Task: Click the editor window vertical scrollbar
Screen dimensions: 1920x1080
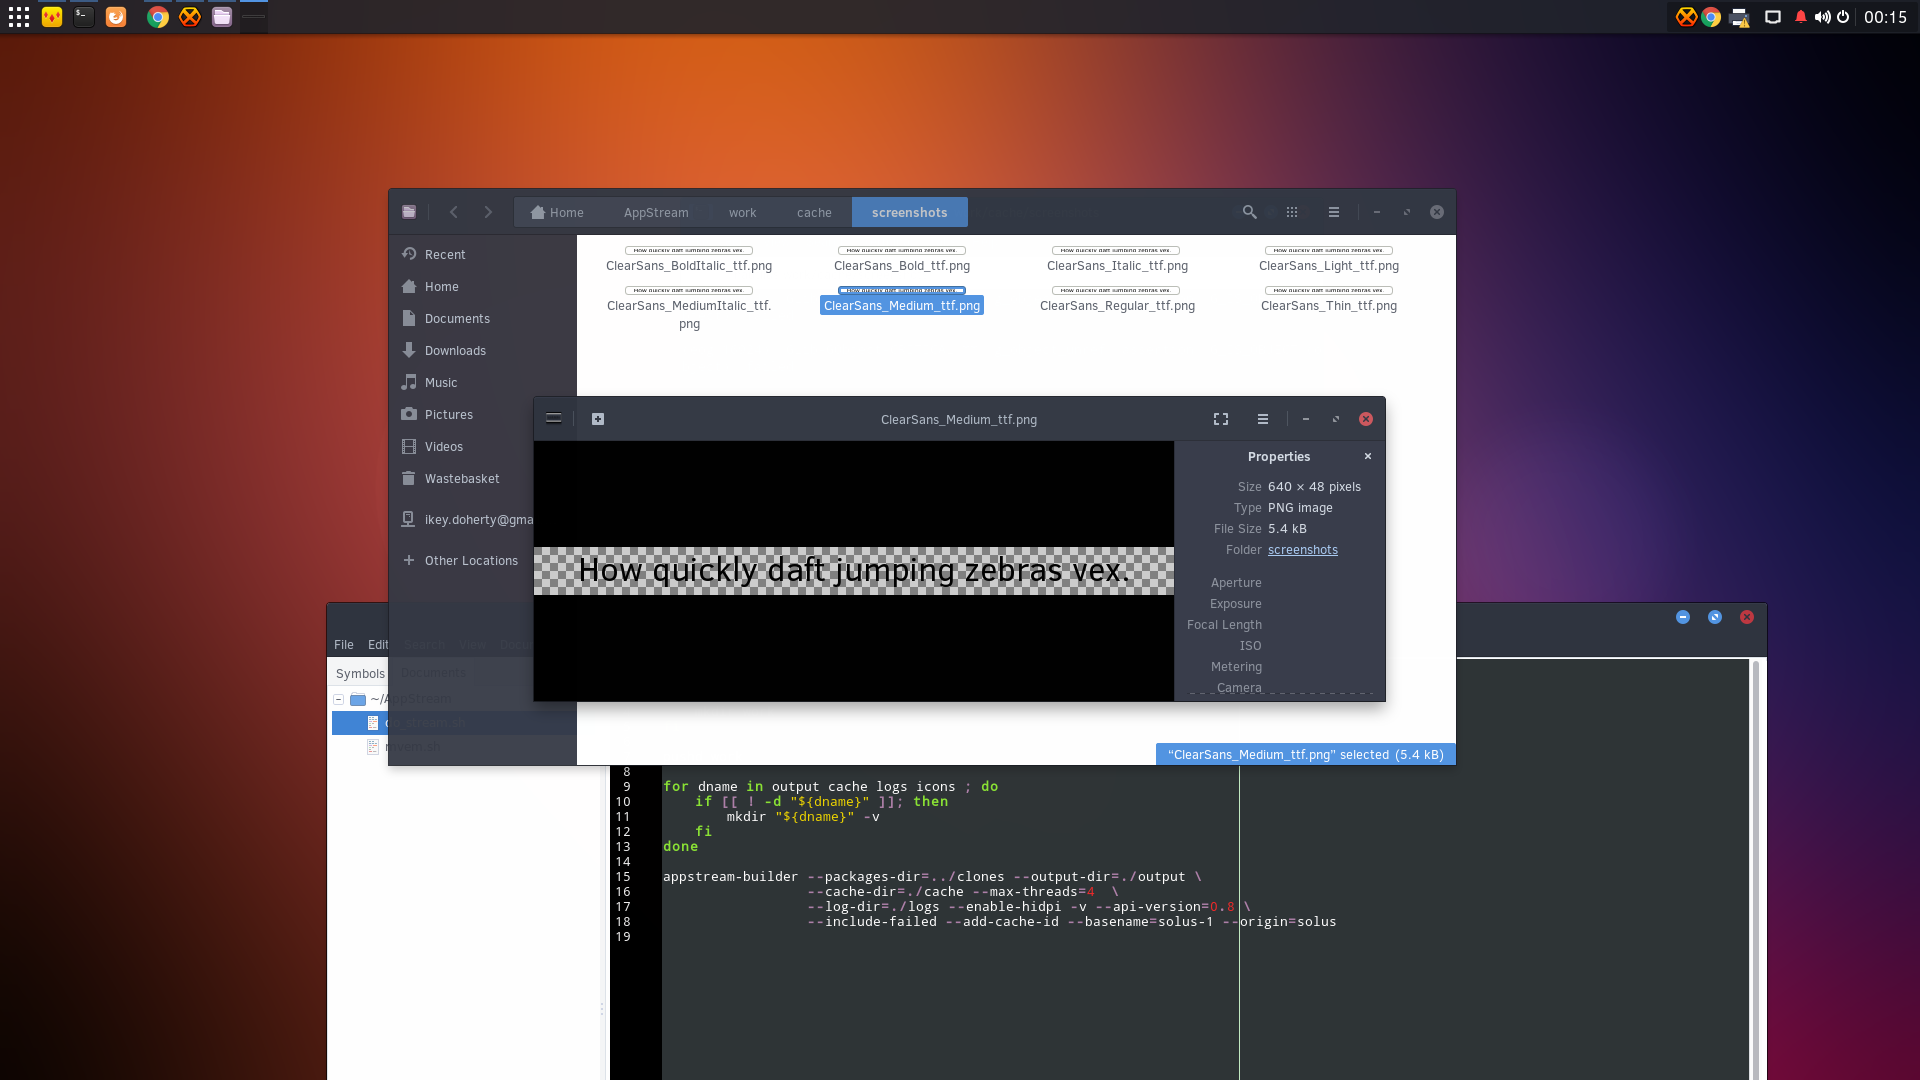Action: coord(1755,870)
